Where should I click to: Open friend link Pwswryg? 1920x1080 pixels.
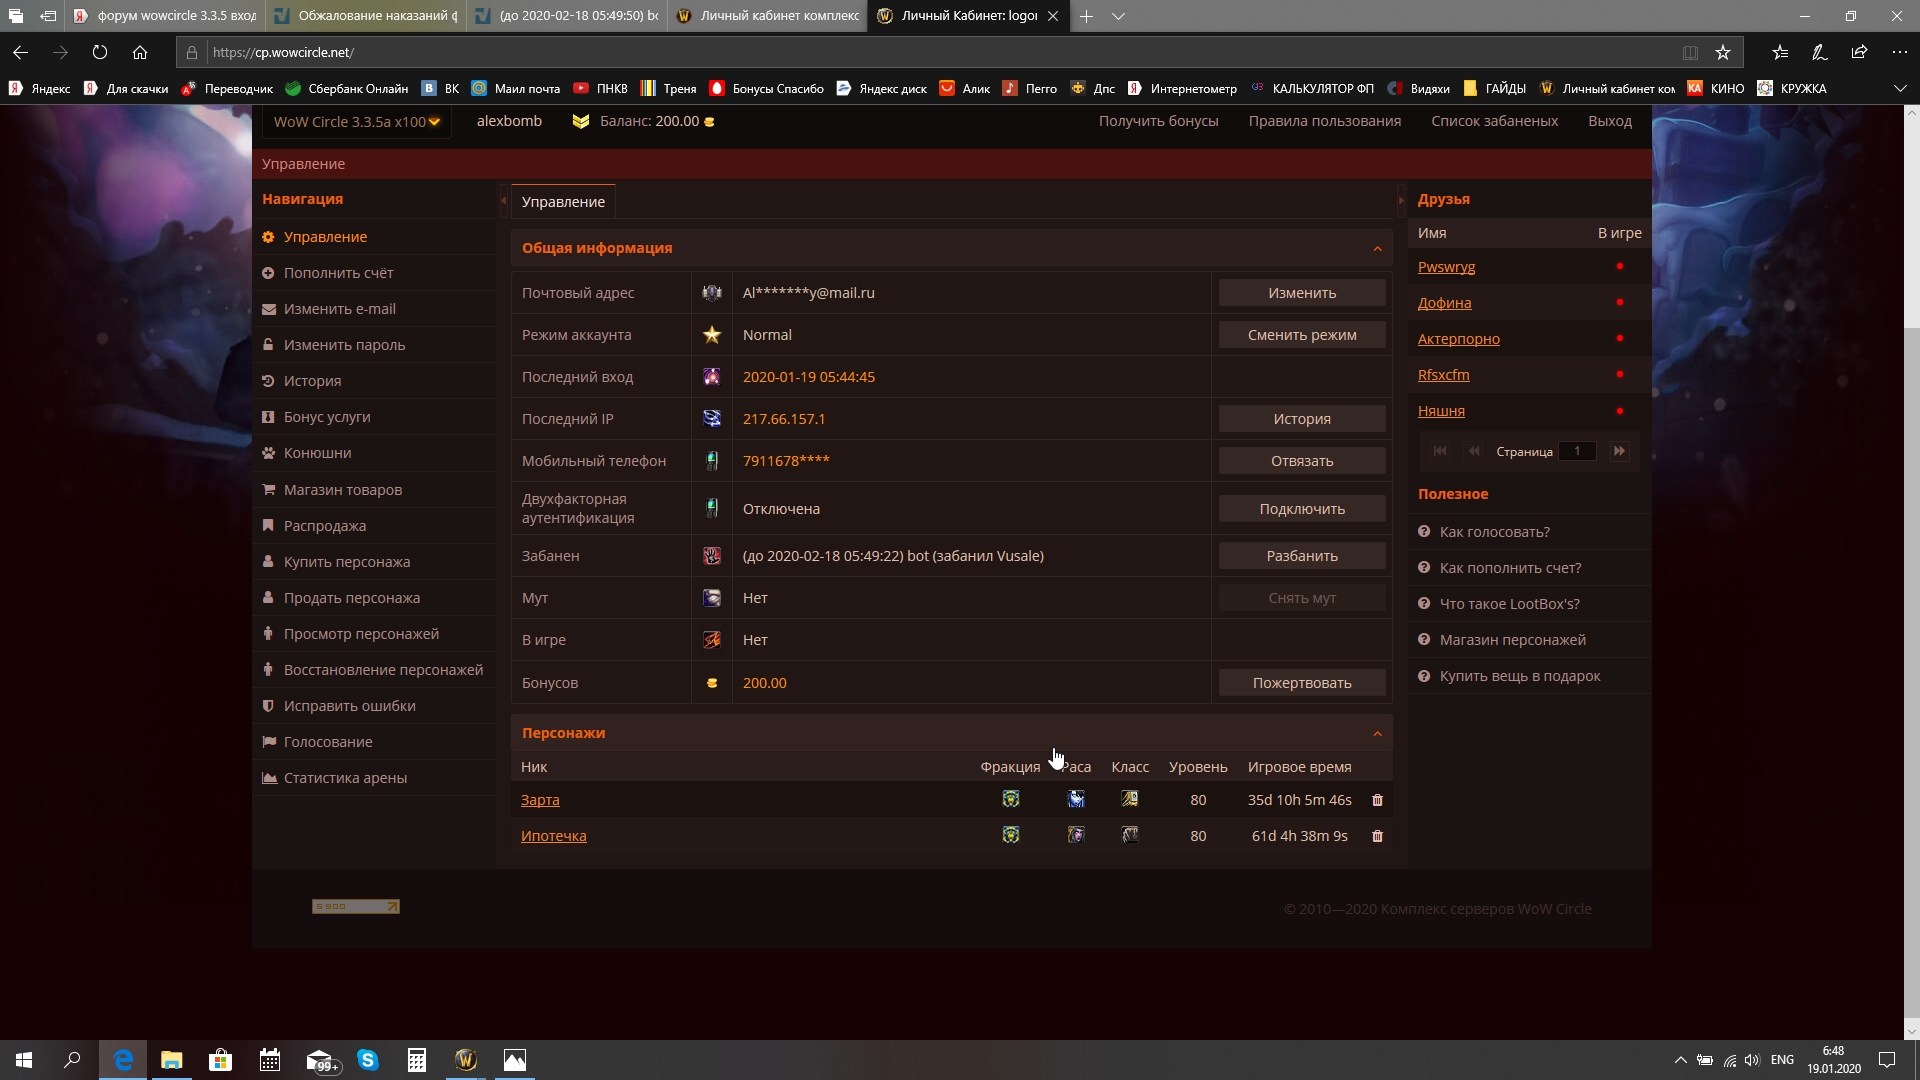point(1446,267)
